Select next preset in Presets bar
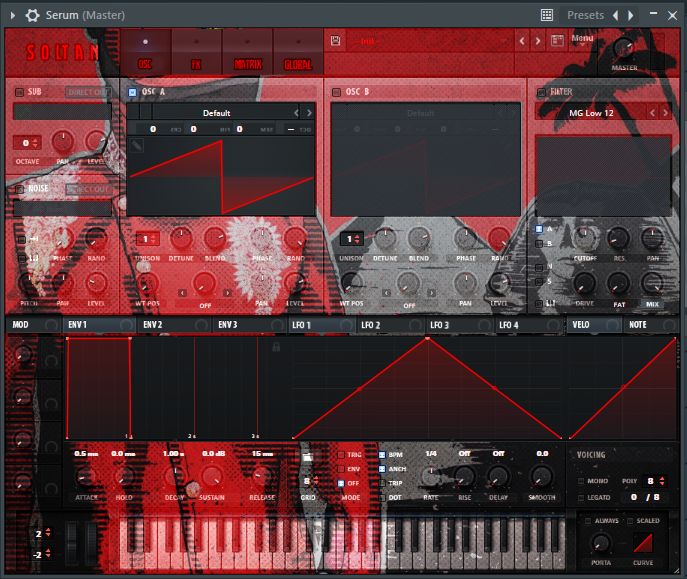The height and width of the screenshot is (579, 687). point(631,15)
